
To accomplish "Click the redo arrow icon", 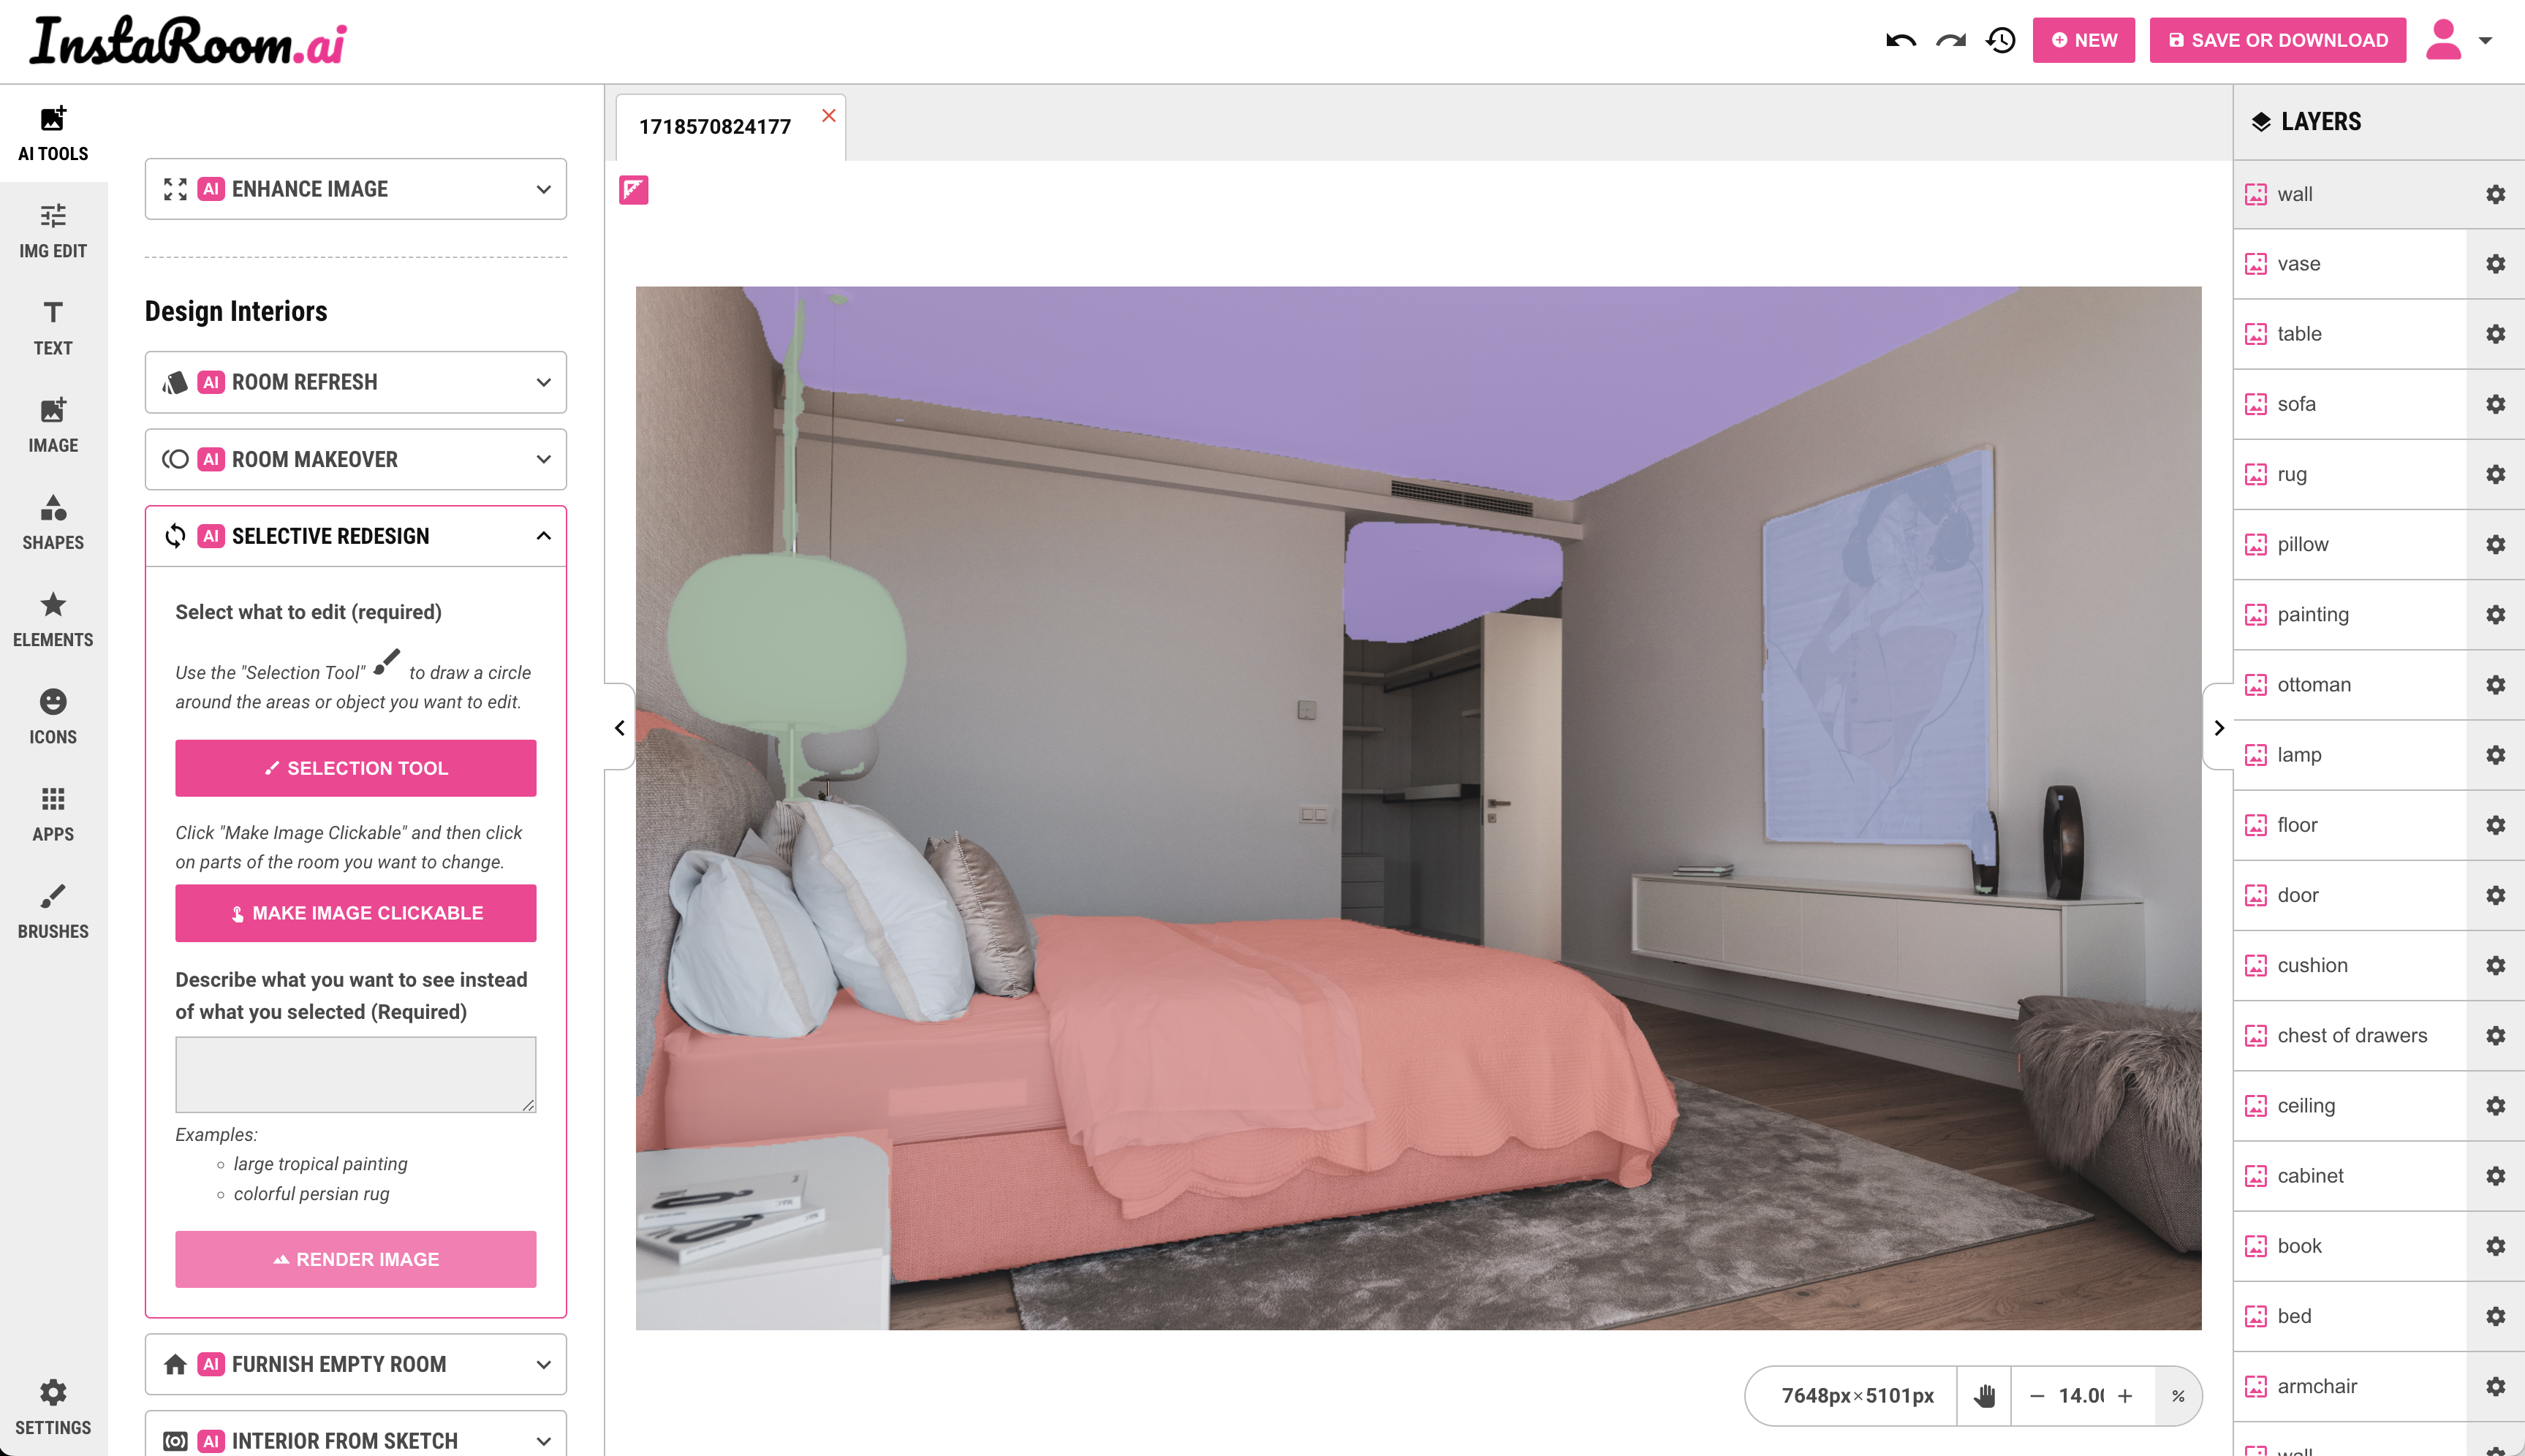I will pos(1950,41).
